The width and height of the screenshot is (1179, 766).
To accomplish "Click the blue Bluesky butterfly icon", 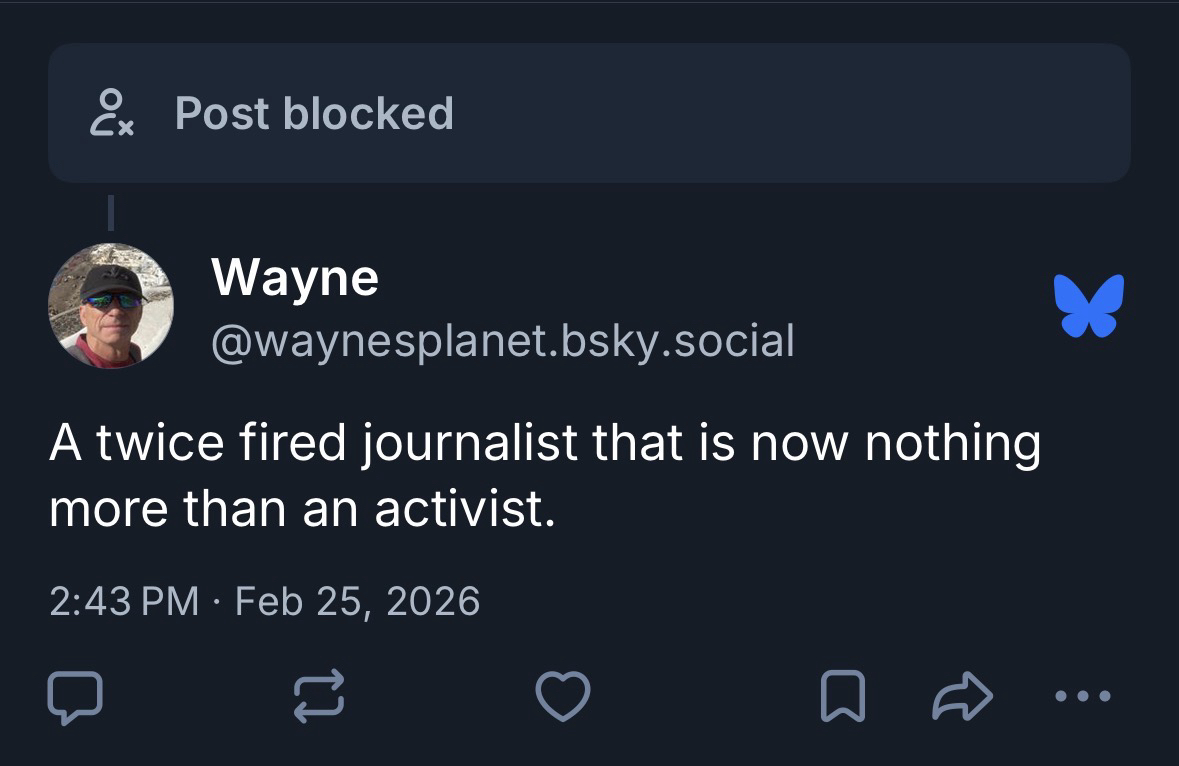I will [x=1088, y=304].
